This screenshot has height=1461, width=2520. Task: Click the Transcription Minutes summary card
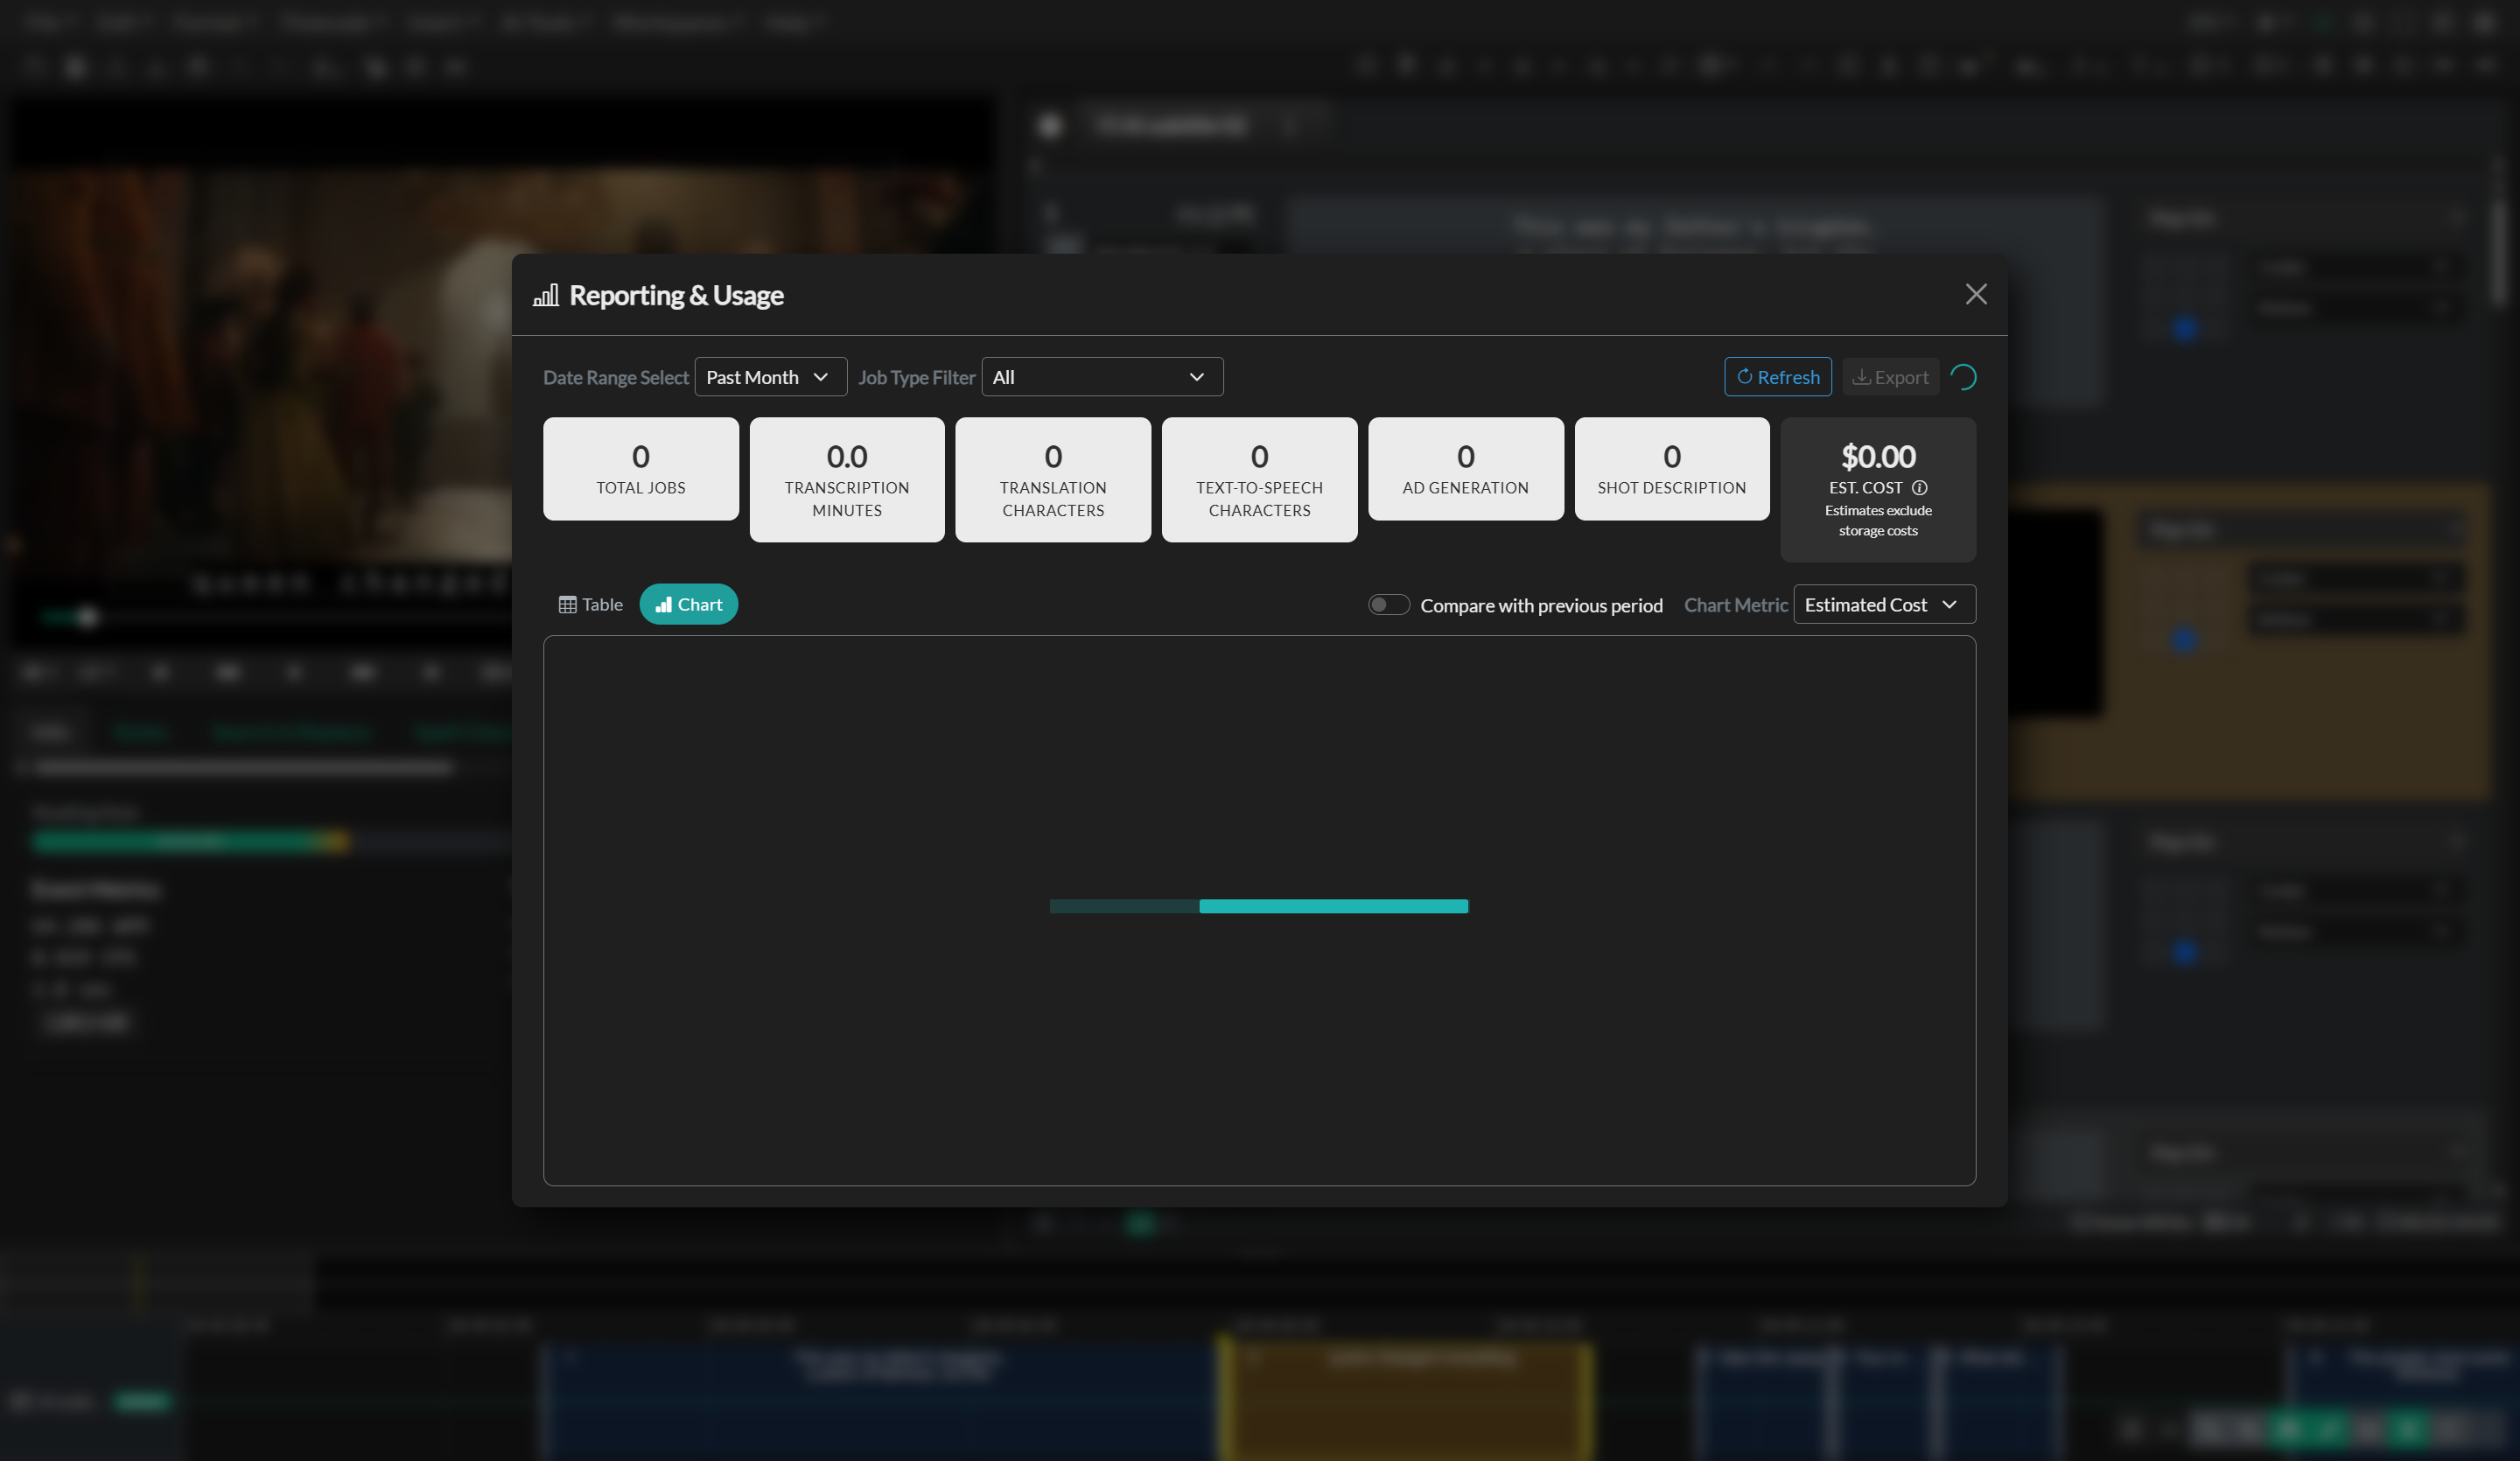(847, 480)
